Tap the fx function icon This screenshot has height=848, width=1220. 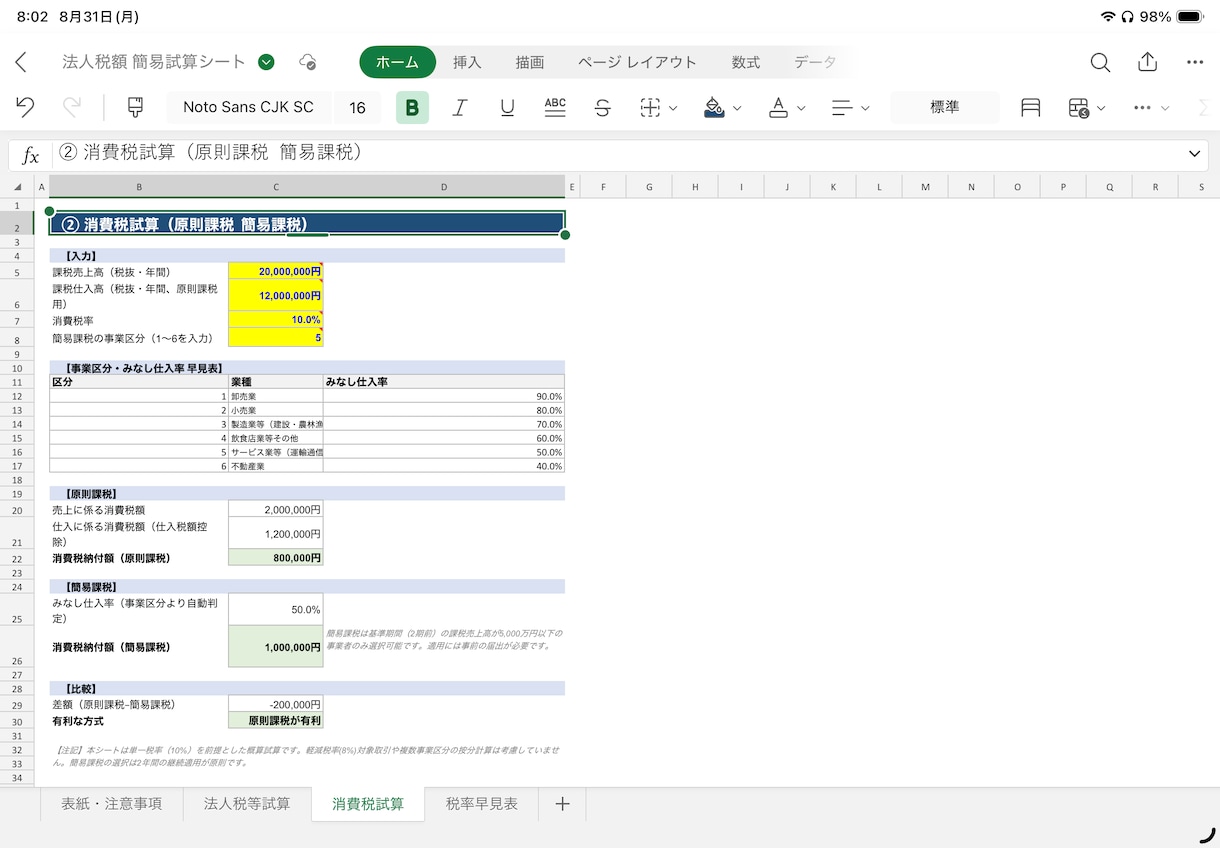coord(31,155)
